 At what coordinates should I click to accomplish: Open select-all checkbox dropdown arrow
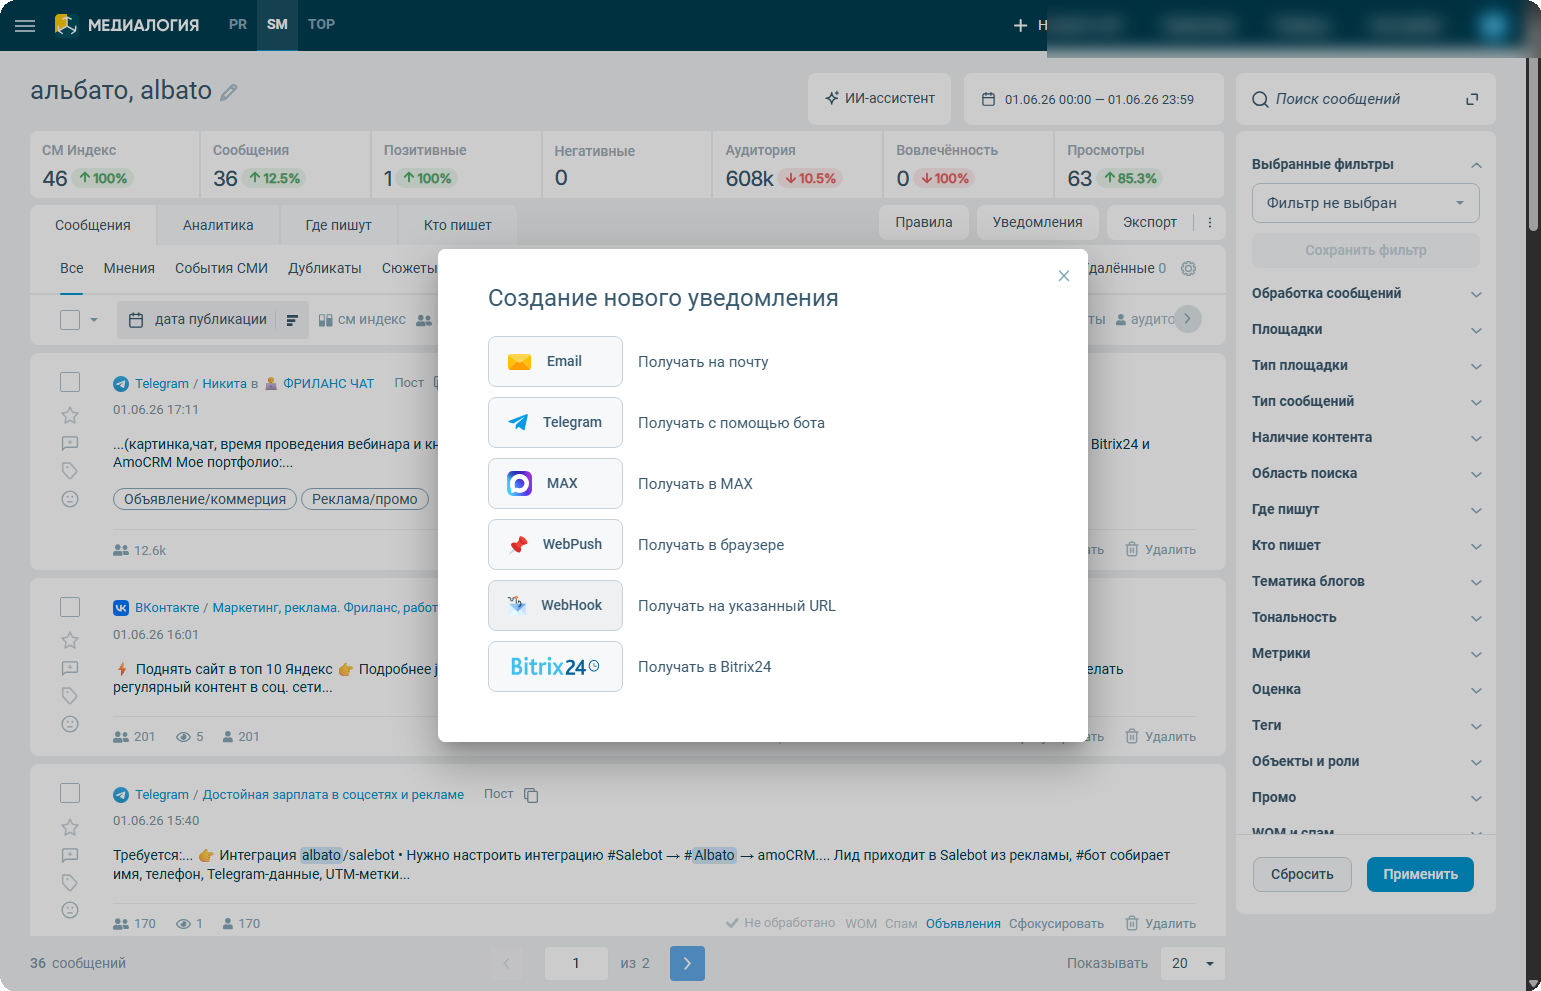coord(94,320)
